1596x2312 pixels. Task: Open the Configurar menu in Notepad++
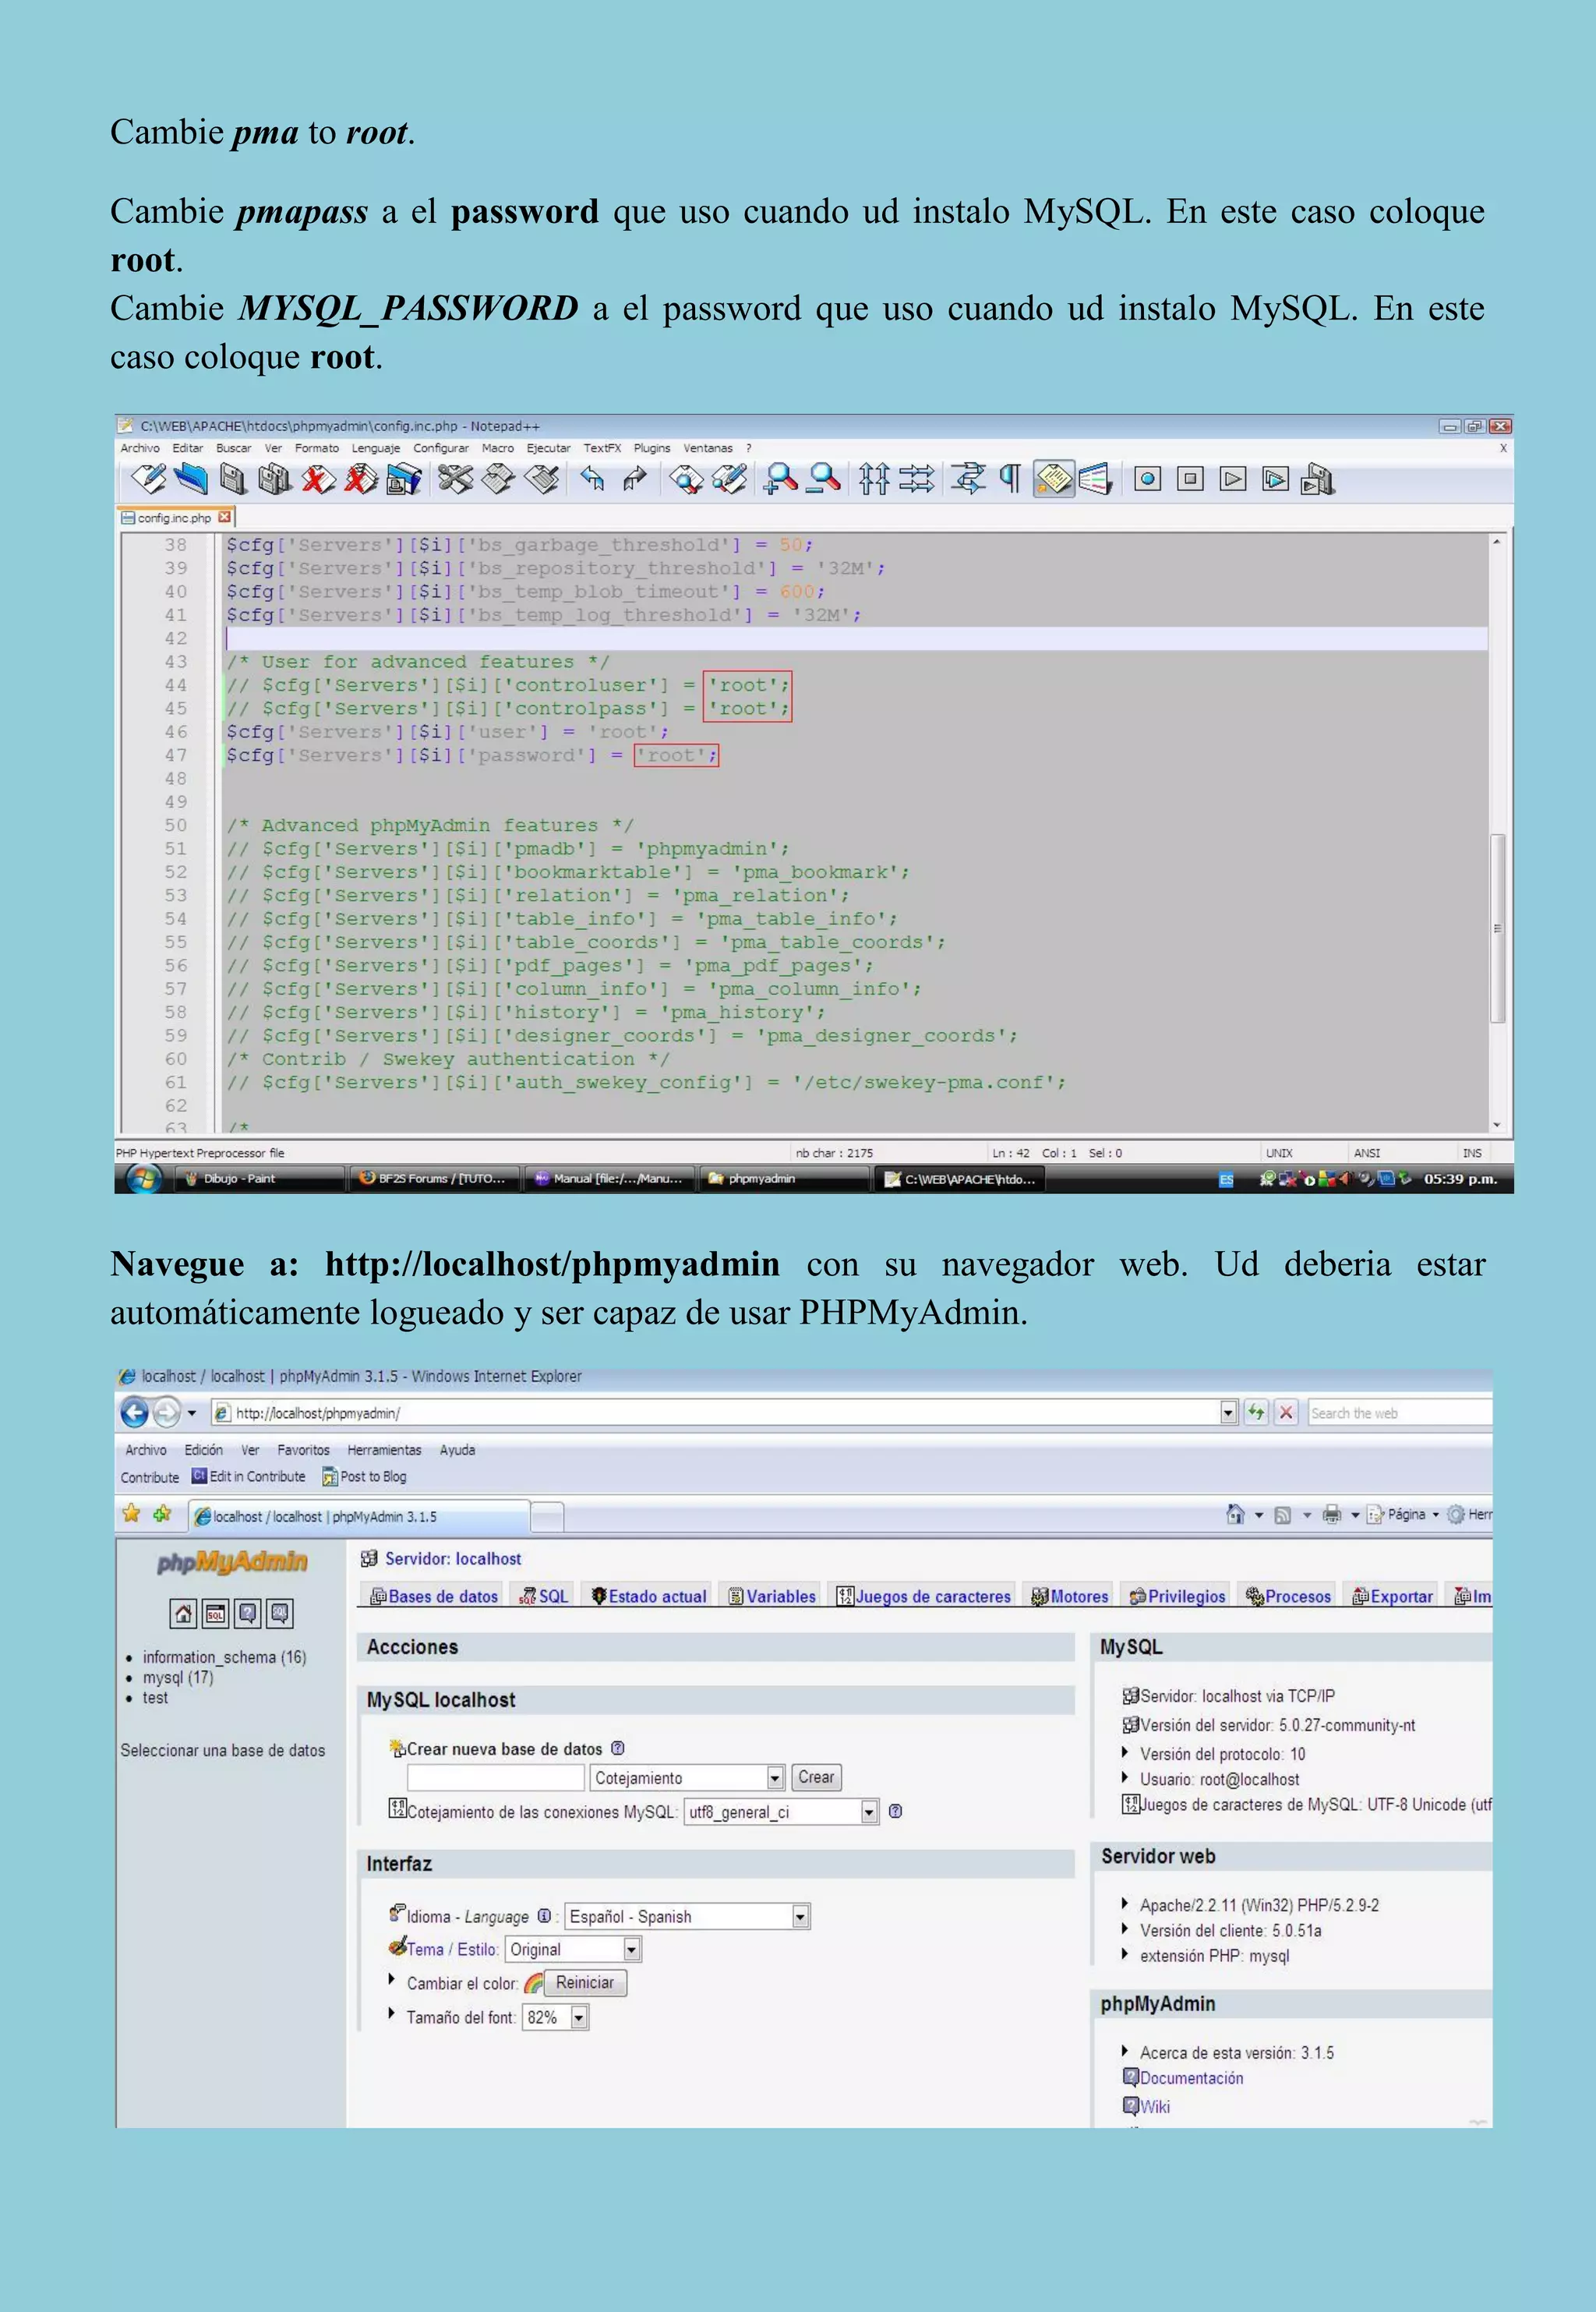441,448
